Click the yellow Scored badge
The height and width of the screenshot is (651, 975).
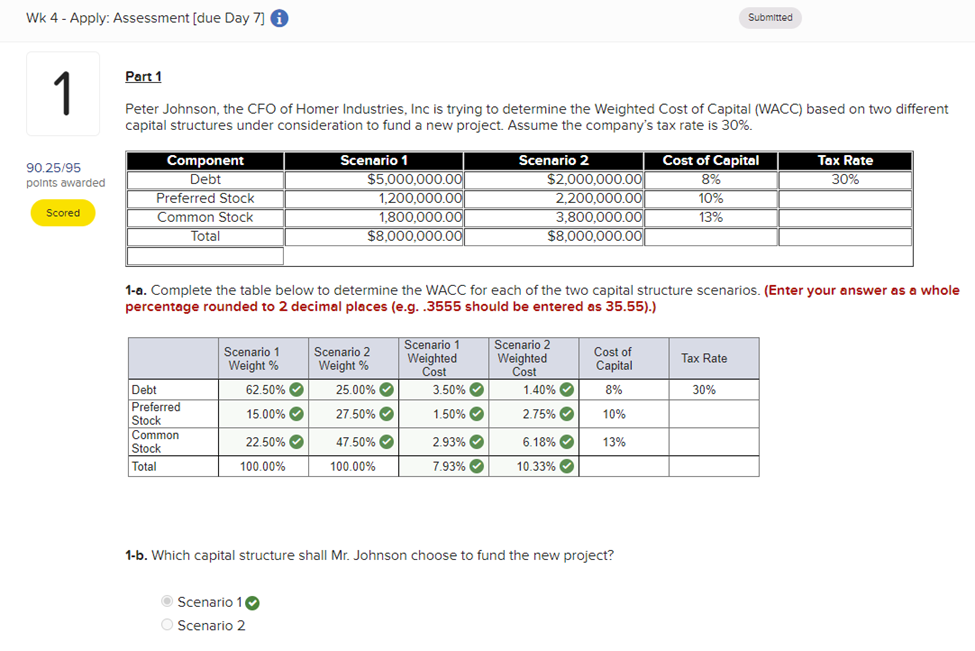tap(62, 213)
